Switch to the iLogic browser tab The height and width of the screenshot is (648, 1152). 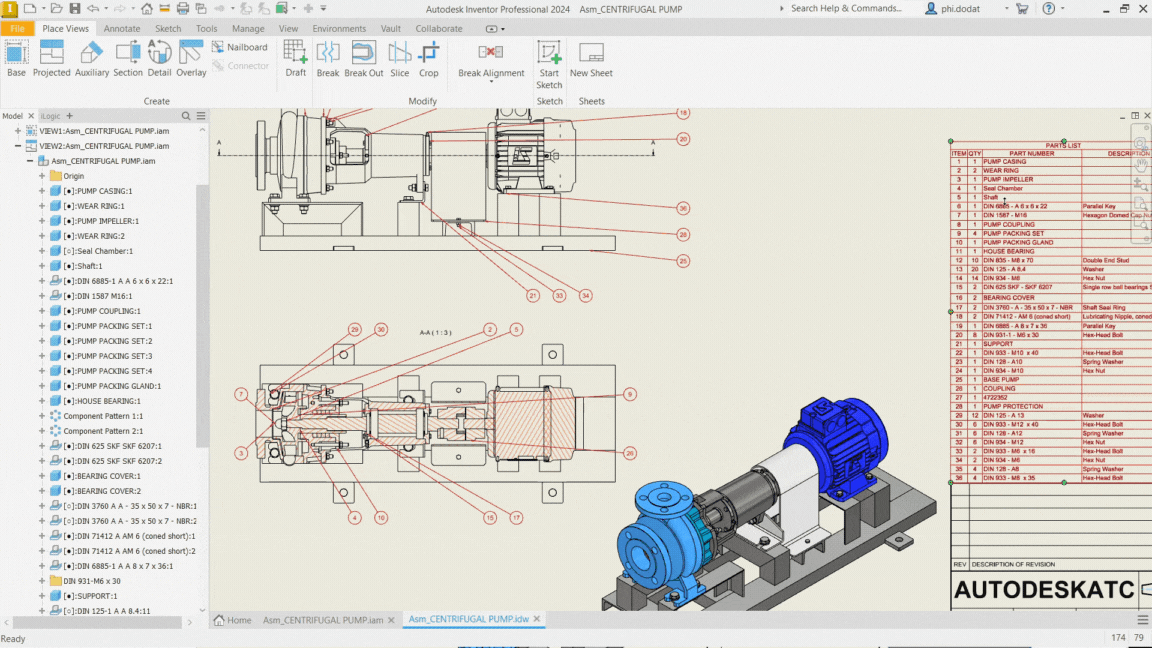(50, 116)
